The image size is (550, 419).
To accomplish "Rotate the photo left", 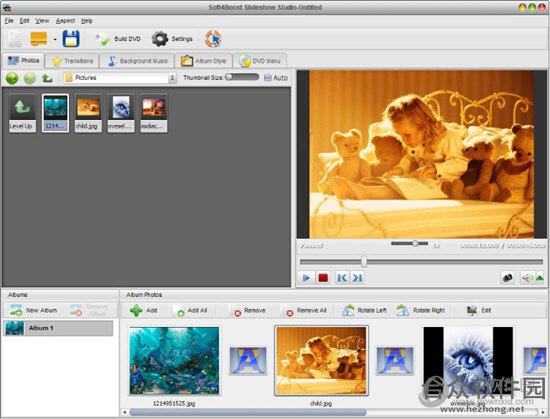I will coord(364,311).
